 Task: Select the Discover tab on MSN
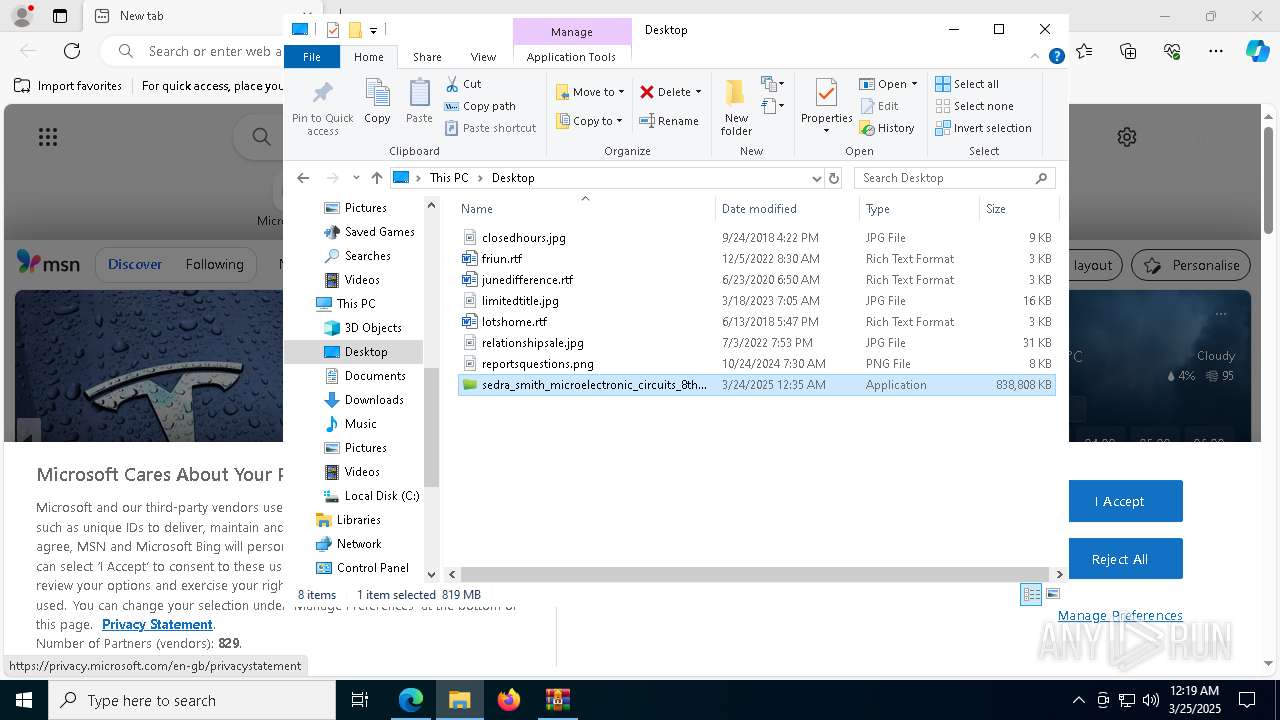click(135, 265)
